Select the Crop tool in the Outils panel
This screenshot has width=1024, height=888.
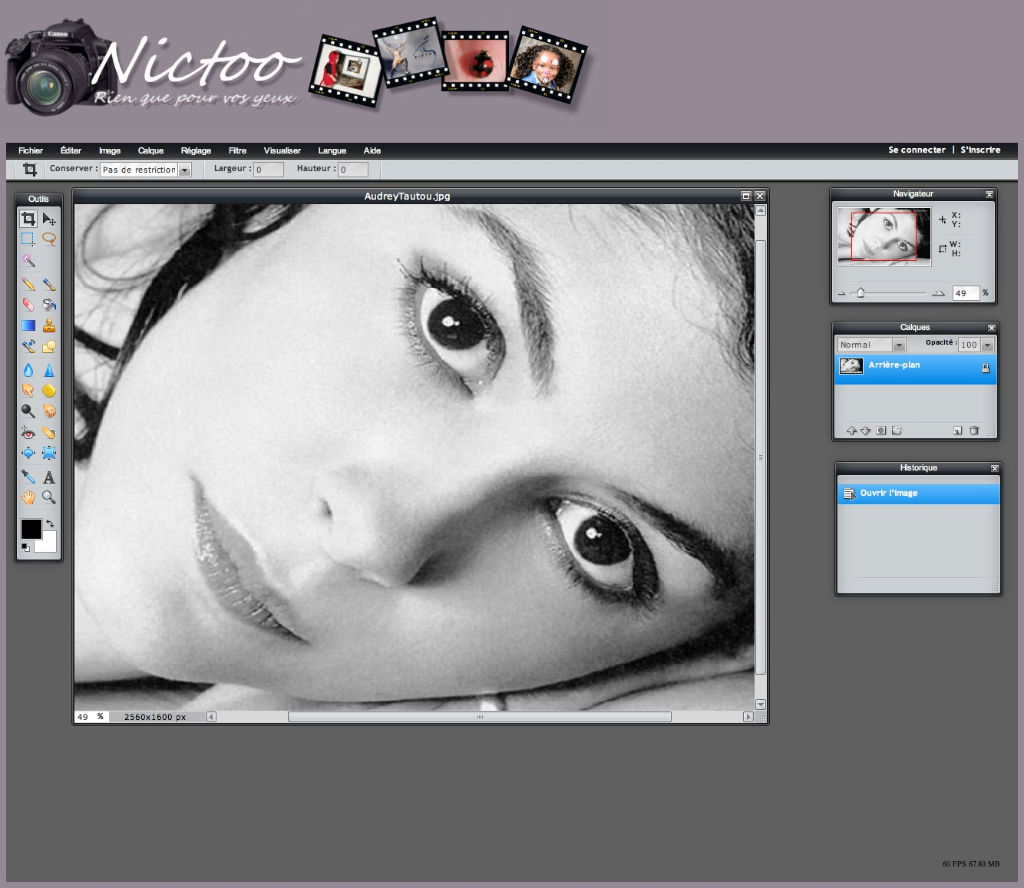29,218
